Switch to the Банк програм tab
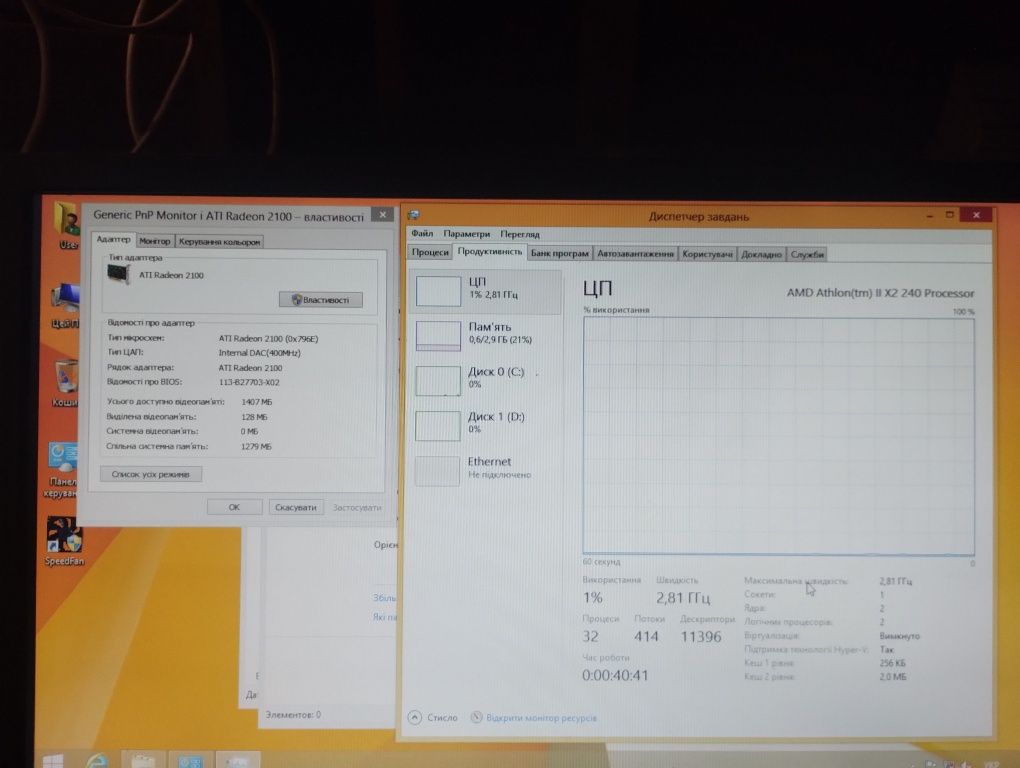This screenshot has width=1020, height=768. click(x=559, y=254)
